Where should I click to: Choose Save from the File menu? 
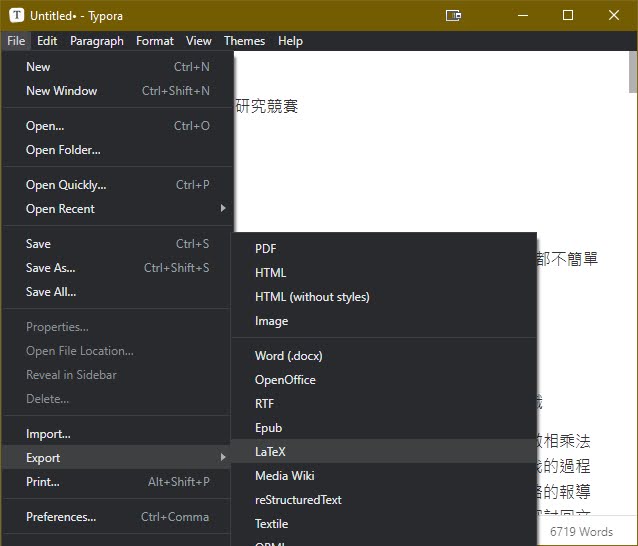pos(118,244)
